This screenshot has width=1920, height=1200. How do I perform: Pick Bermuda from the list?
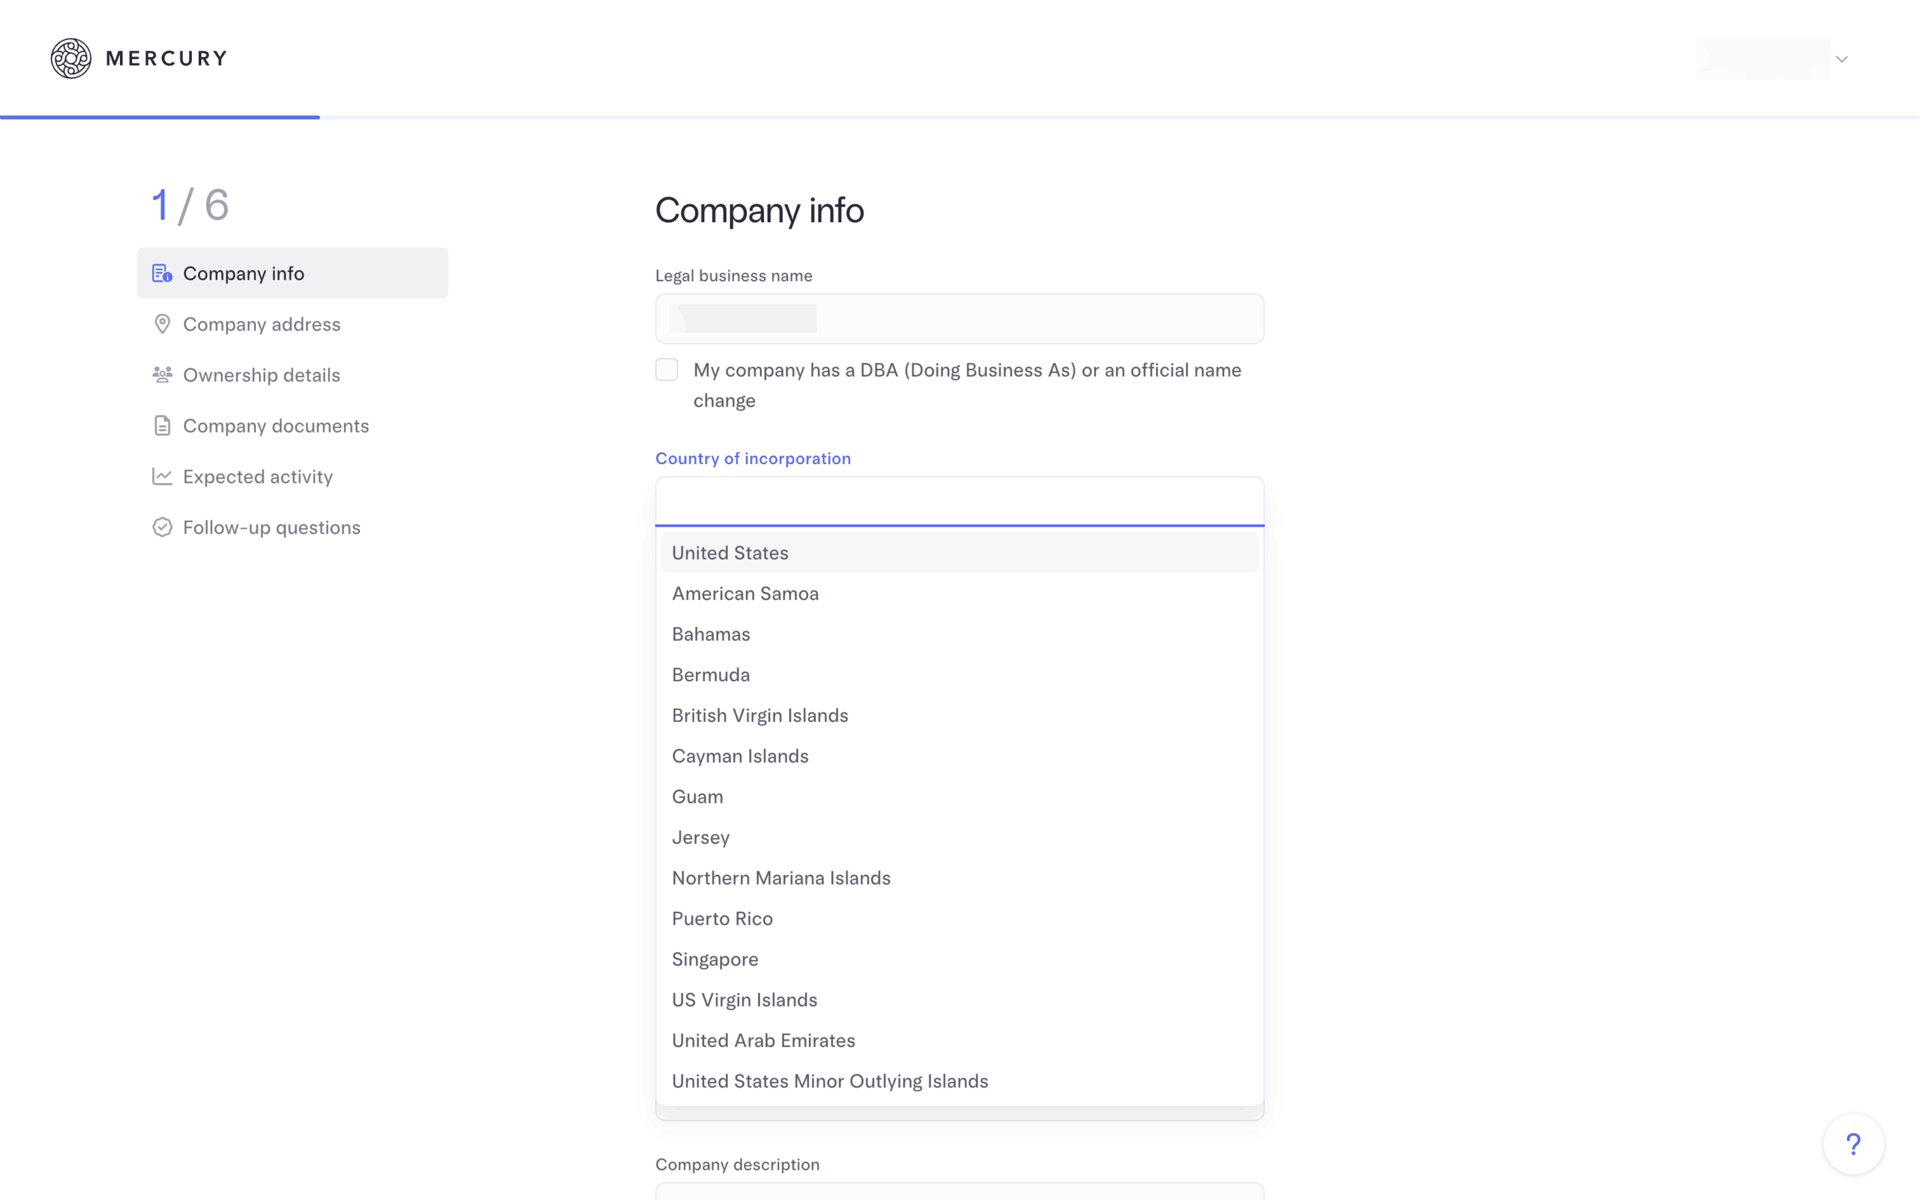coord(959,675)
